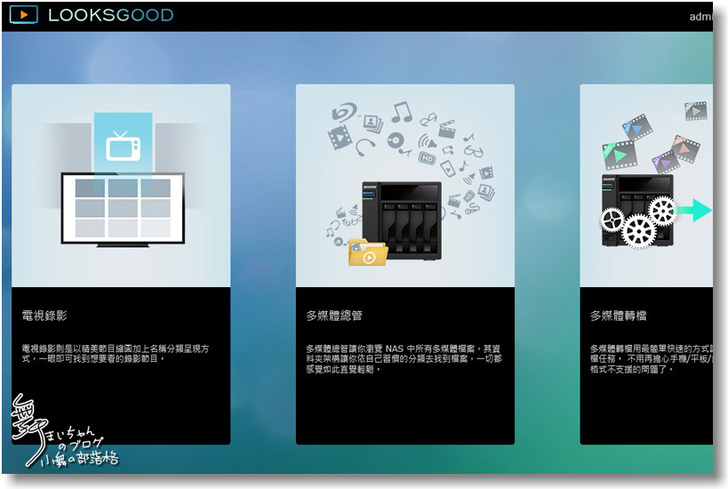Image resolution: width=728 pixels, height=489 pixels.
Task: Select the 多媒體轉檔 heading
Action: (x=618, y=316)
